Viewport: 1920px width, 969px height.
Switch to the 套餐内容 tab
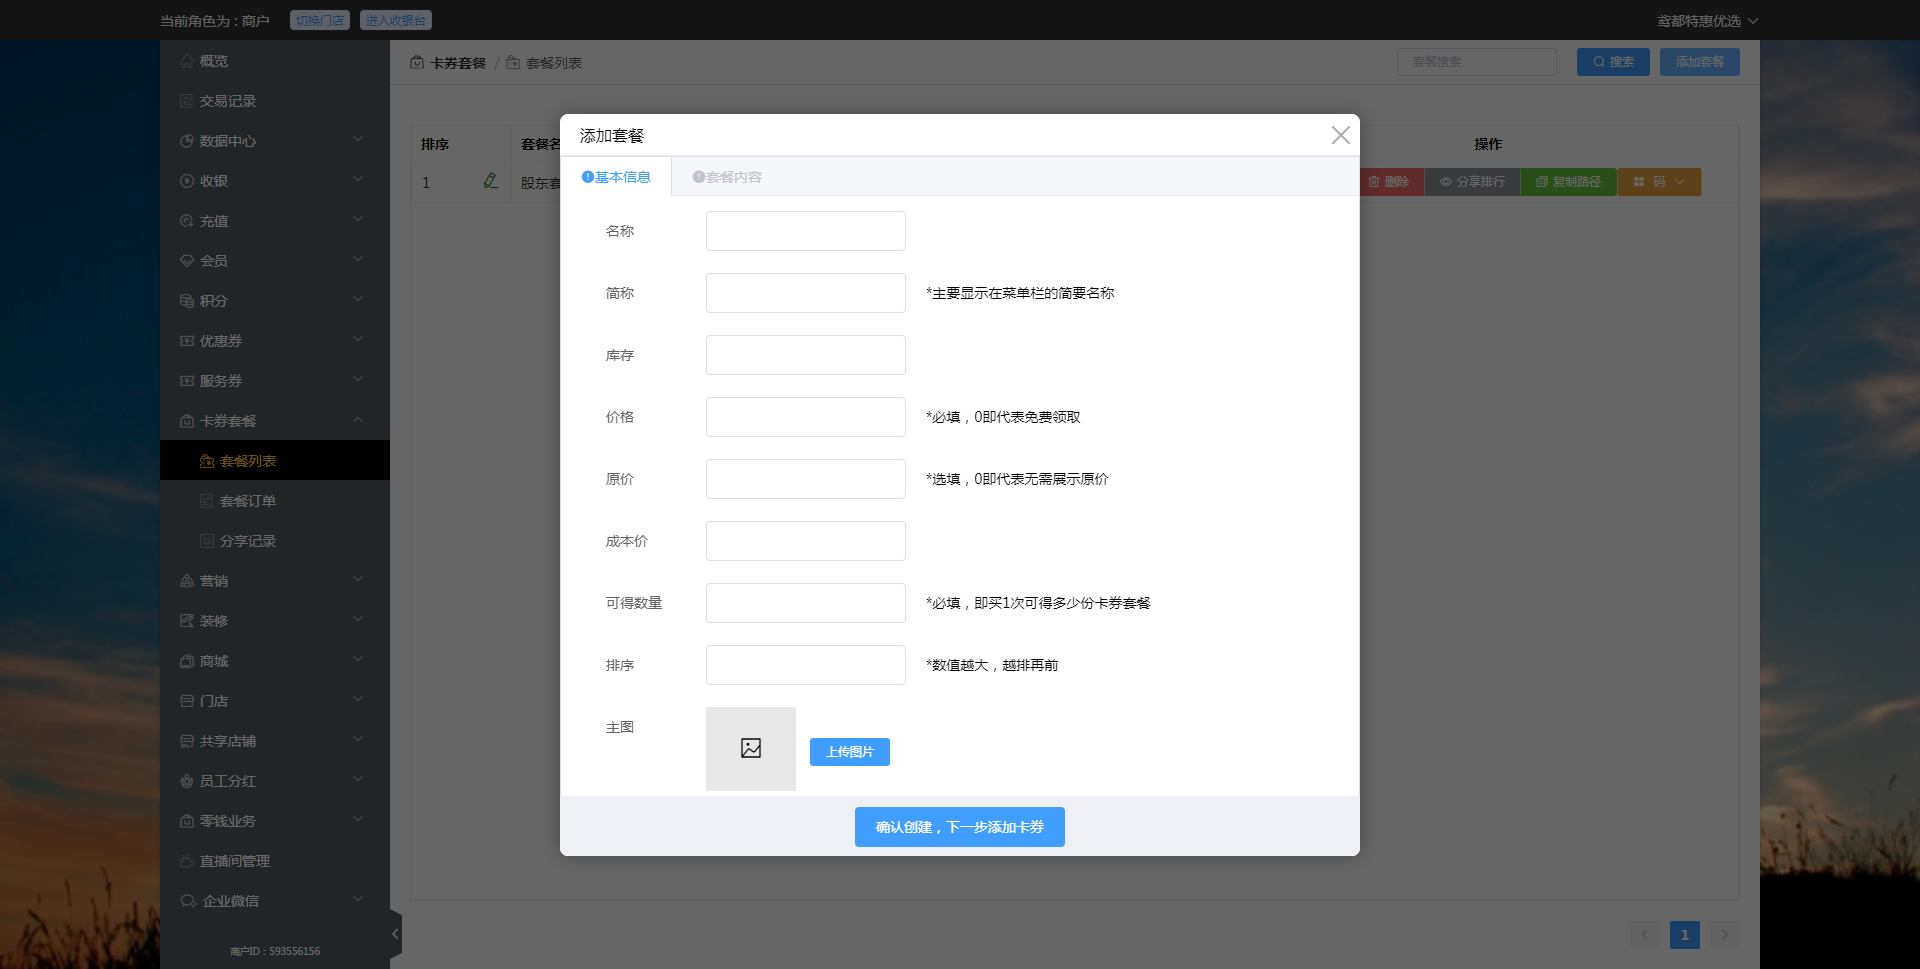[727, 177]
